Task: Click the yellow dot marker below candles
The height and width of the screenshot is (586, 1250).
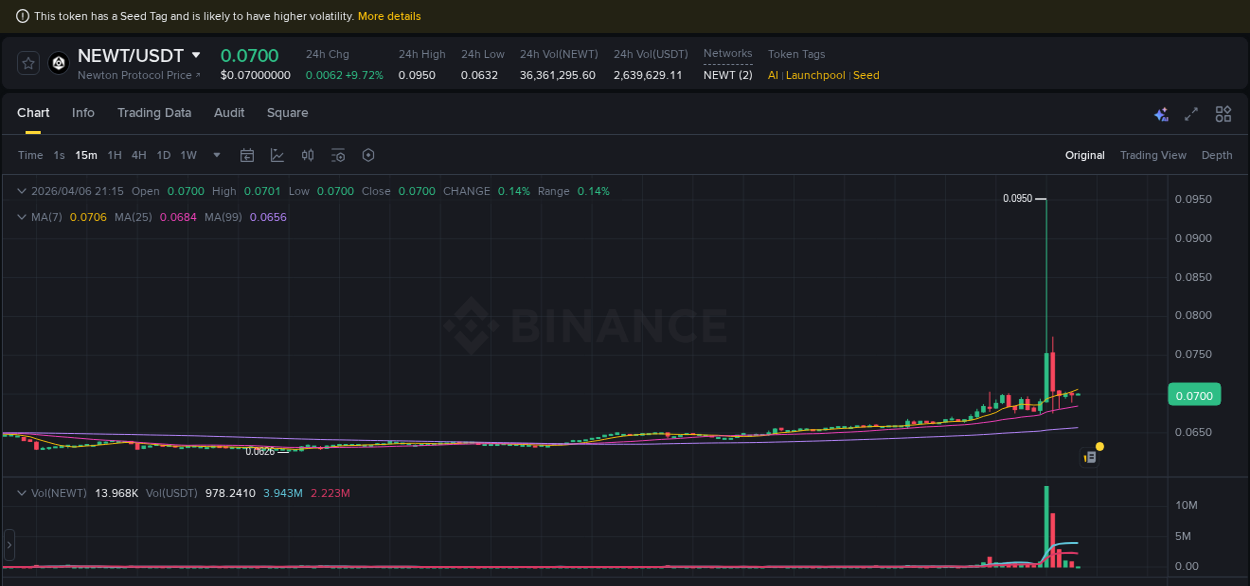Action: [x=1100, y=446]
